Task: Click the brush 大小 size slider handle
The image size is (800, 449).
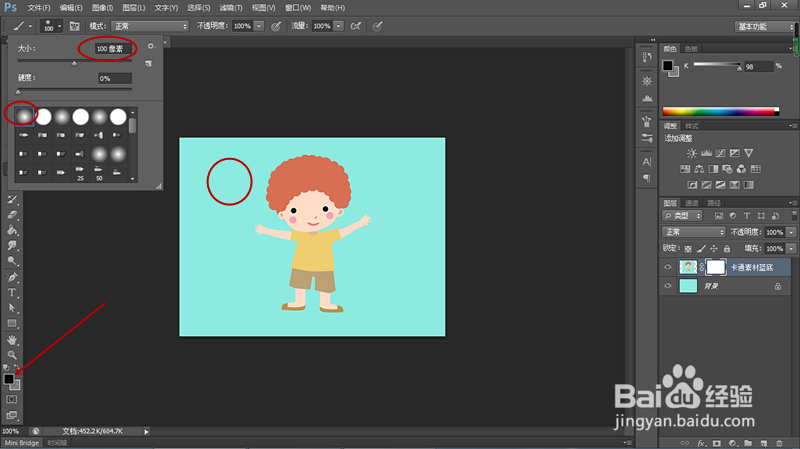Action: coord(74,63)
